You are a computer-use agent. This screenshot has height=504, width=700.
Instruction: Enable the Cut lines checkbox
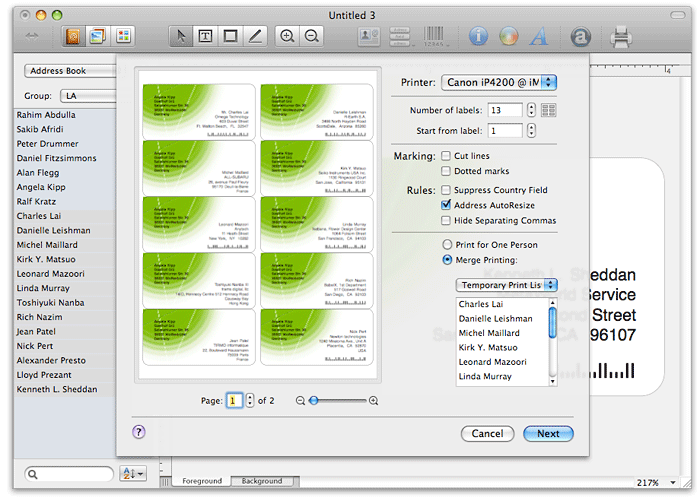(x=446, y=156)
